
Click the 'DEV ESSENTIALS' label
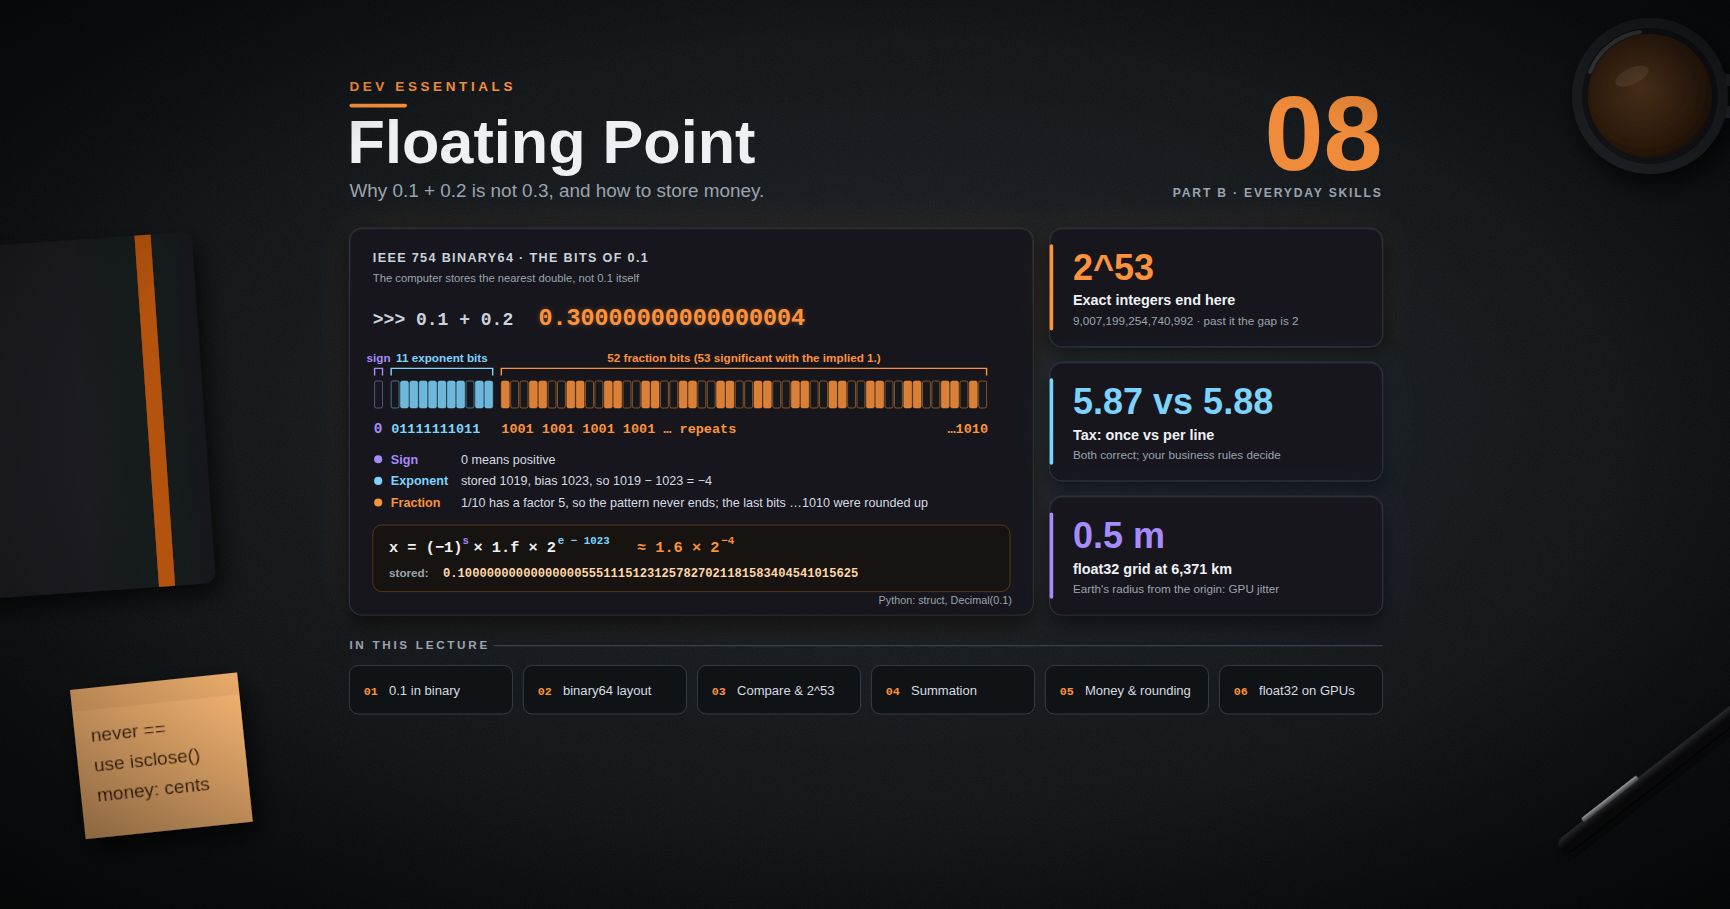click(x=432, y=87)
